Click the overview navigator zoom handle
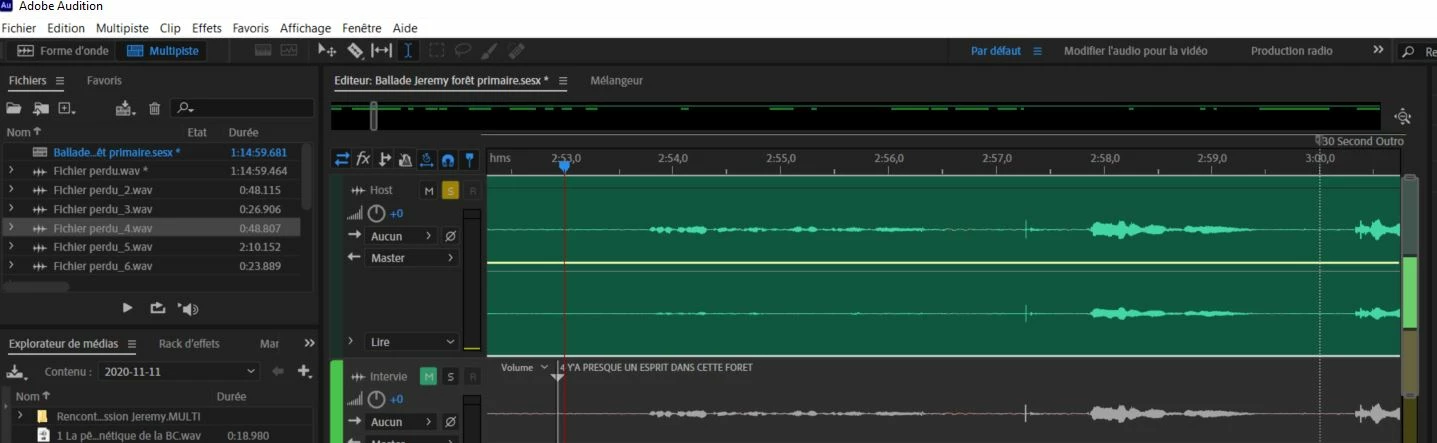The height and width of the screenshot is (443, 1437). coord(373,117)
